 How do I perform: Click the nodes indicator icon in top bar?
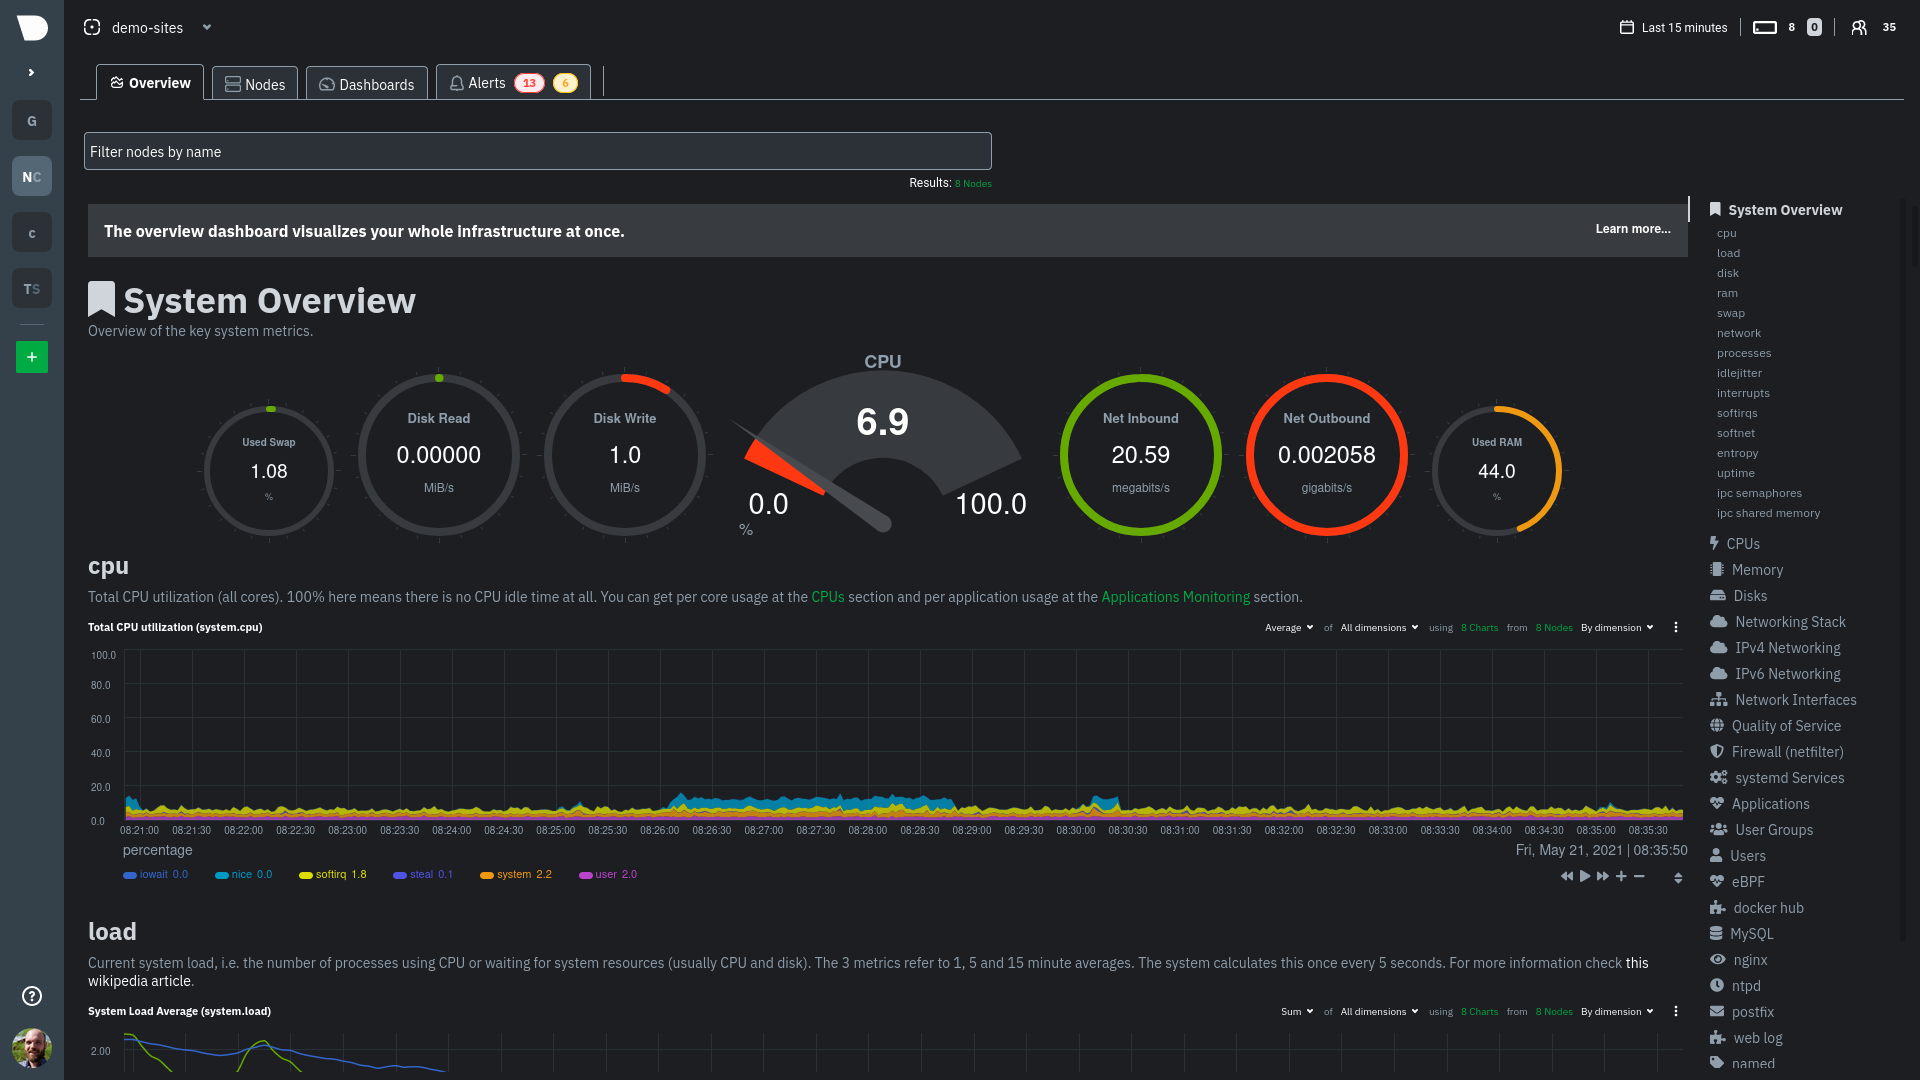(x=1764, y=27)
